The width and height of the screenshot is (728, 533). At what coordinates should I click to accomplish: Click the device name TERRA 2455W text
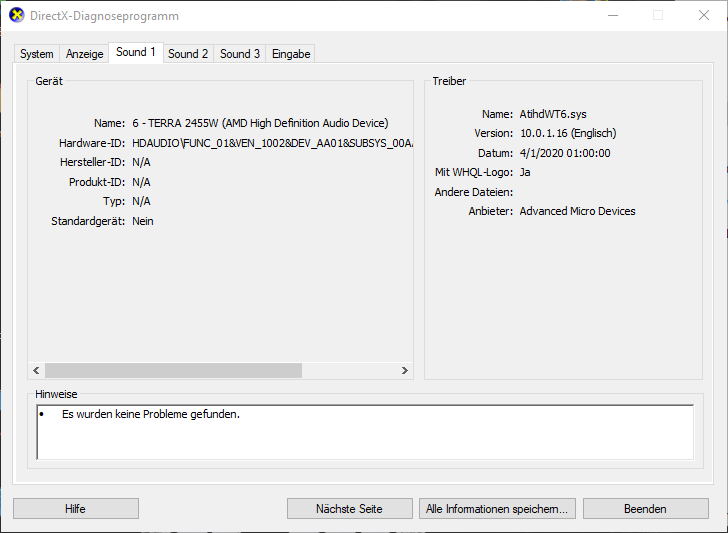(x=260, y=123)
